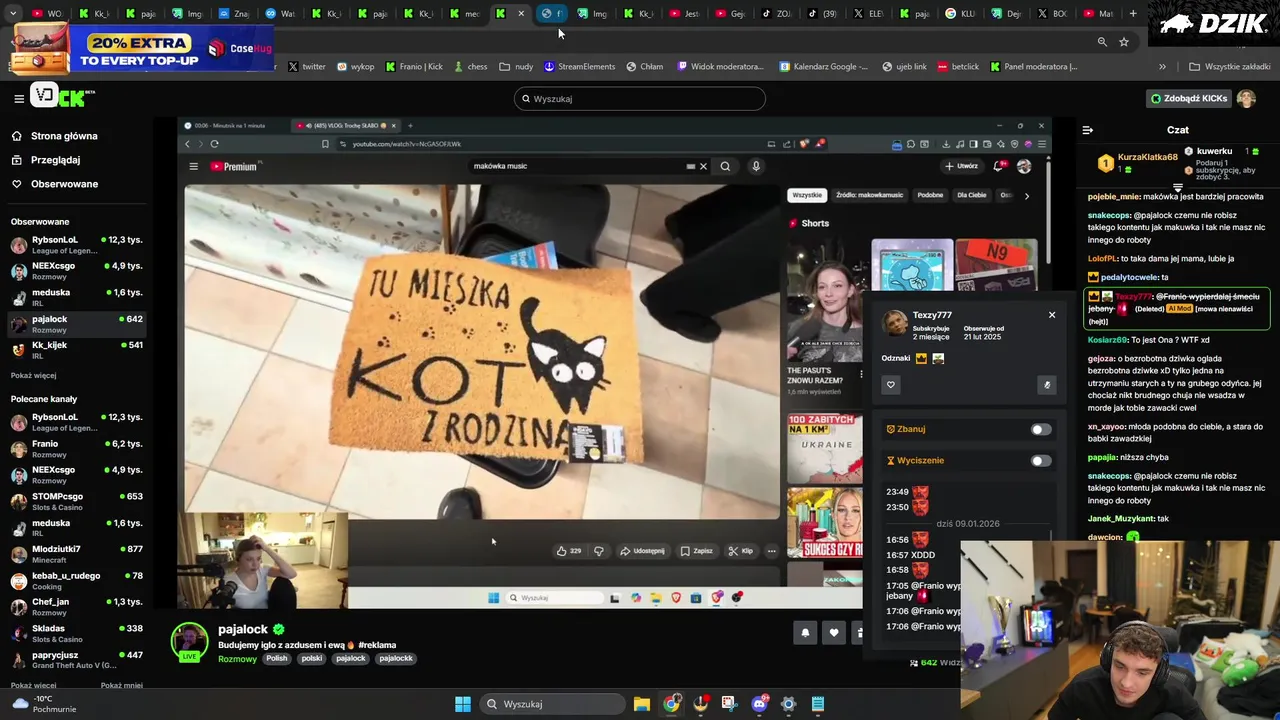The height and width of the screenshot is (720, 1280).
Task: Click the Zdobądź KICKs button
Action: [x=1189, y=98]
